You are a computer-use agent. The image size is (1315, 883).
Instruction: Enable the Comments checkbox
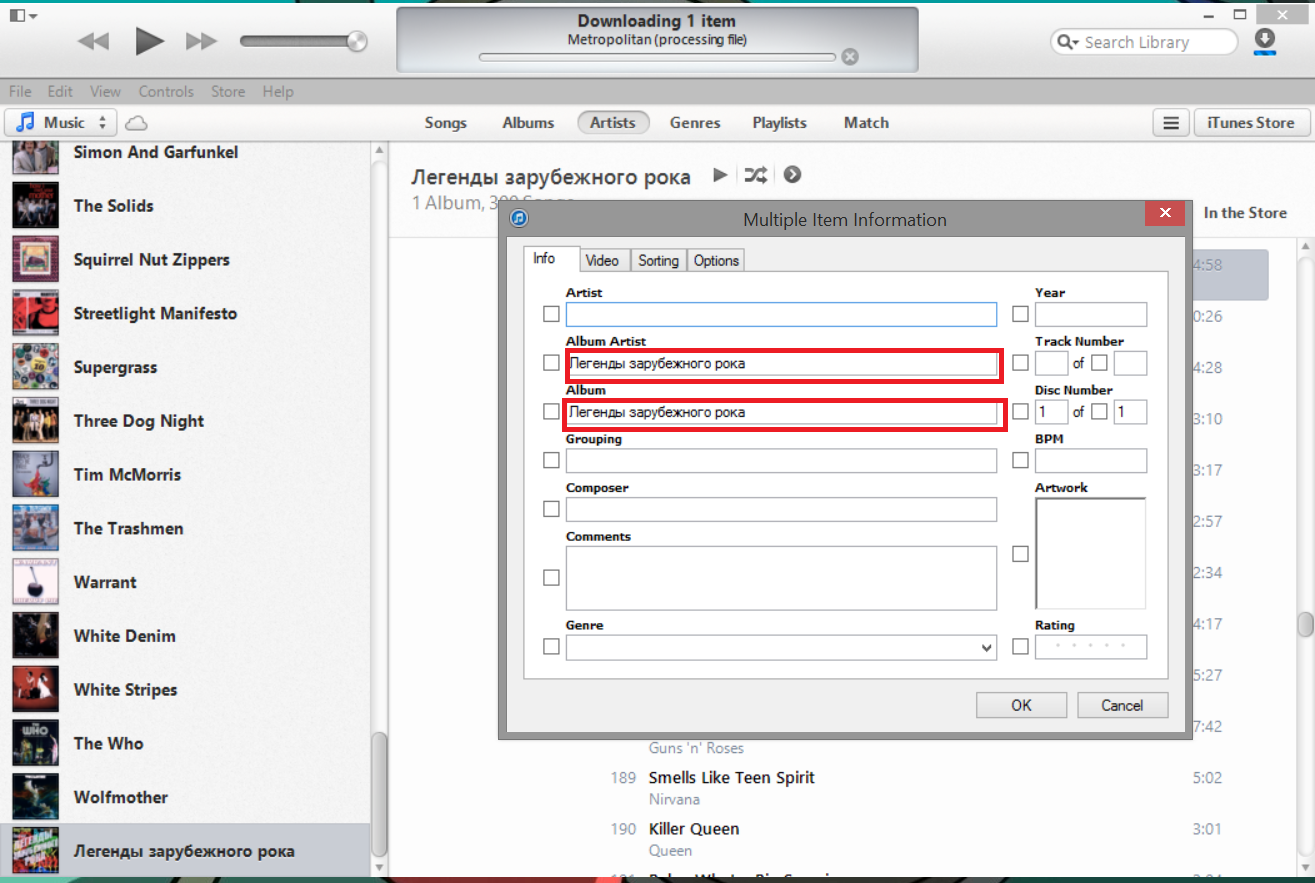coord(551,577)
